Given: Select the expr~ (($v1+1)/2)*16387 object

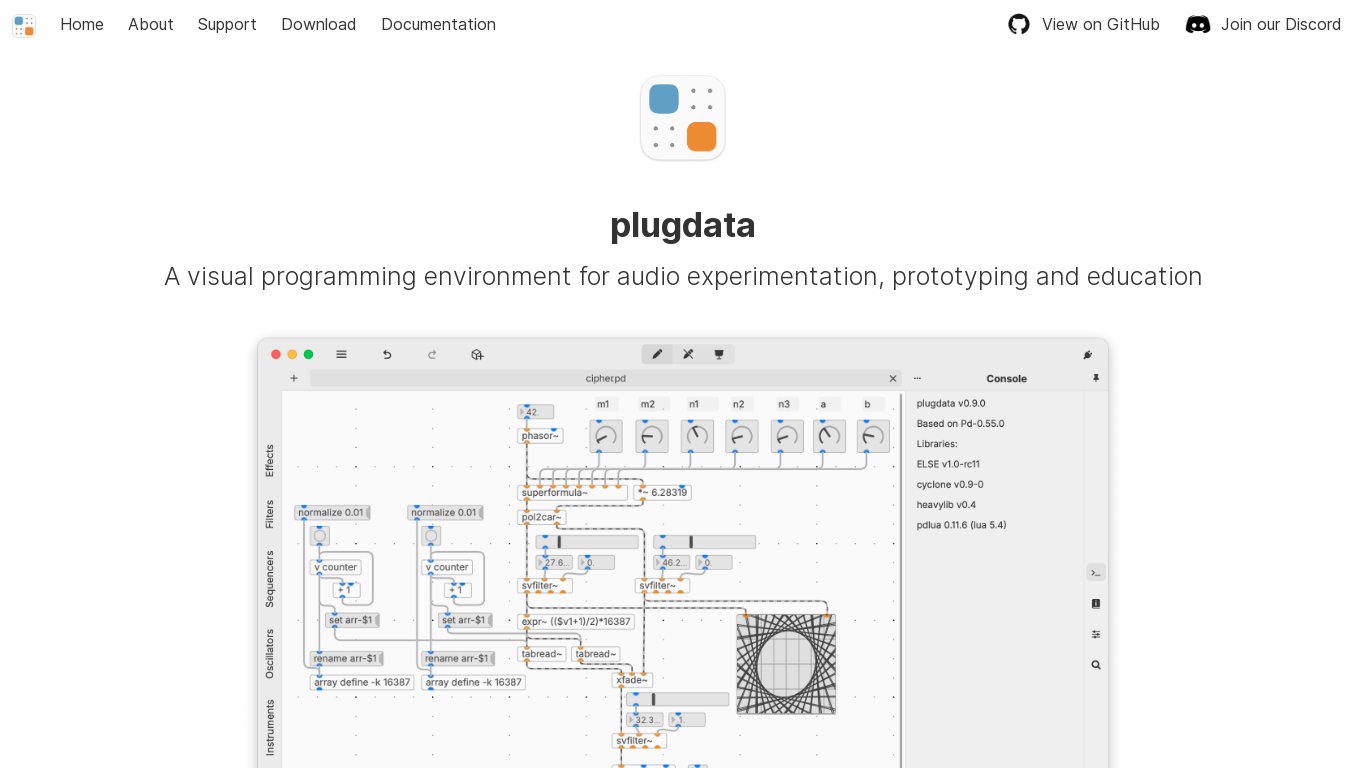Looking at the screenshot, I should point(576,621).
